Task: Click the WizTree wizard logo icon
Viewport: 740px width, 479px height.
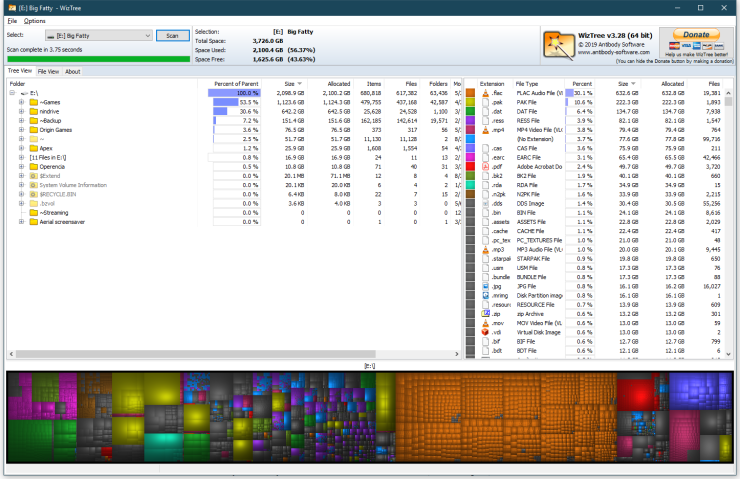Action: (x=558, y=45)
